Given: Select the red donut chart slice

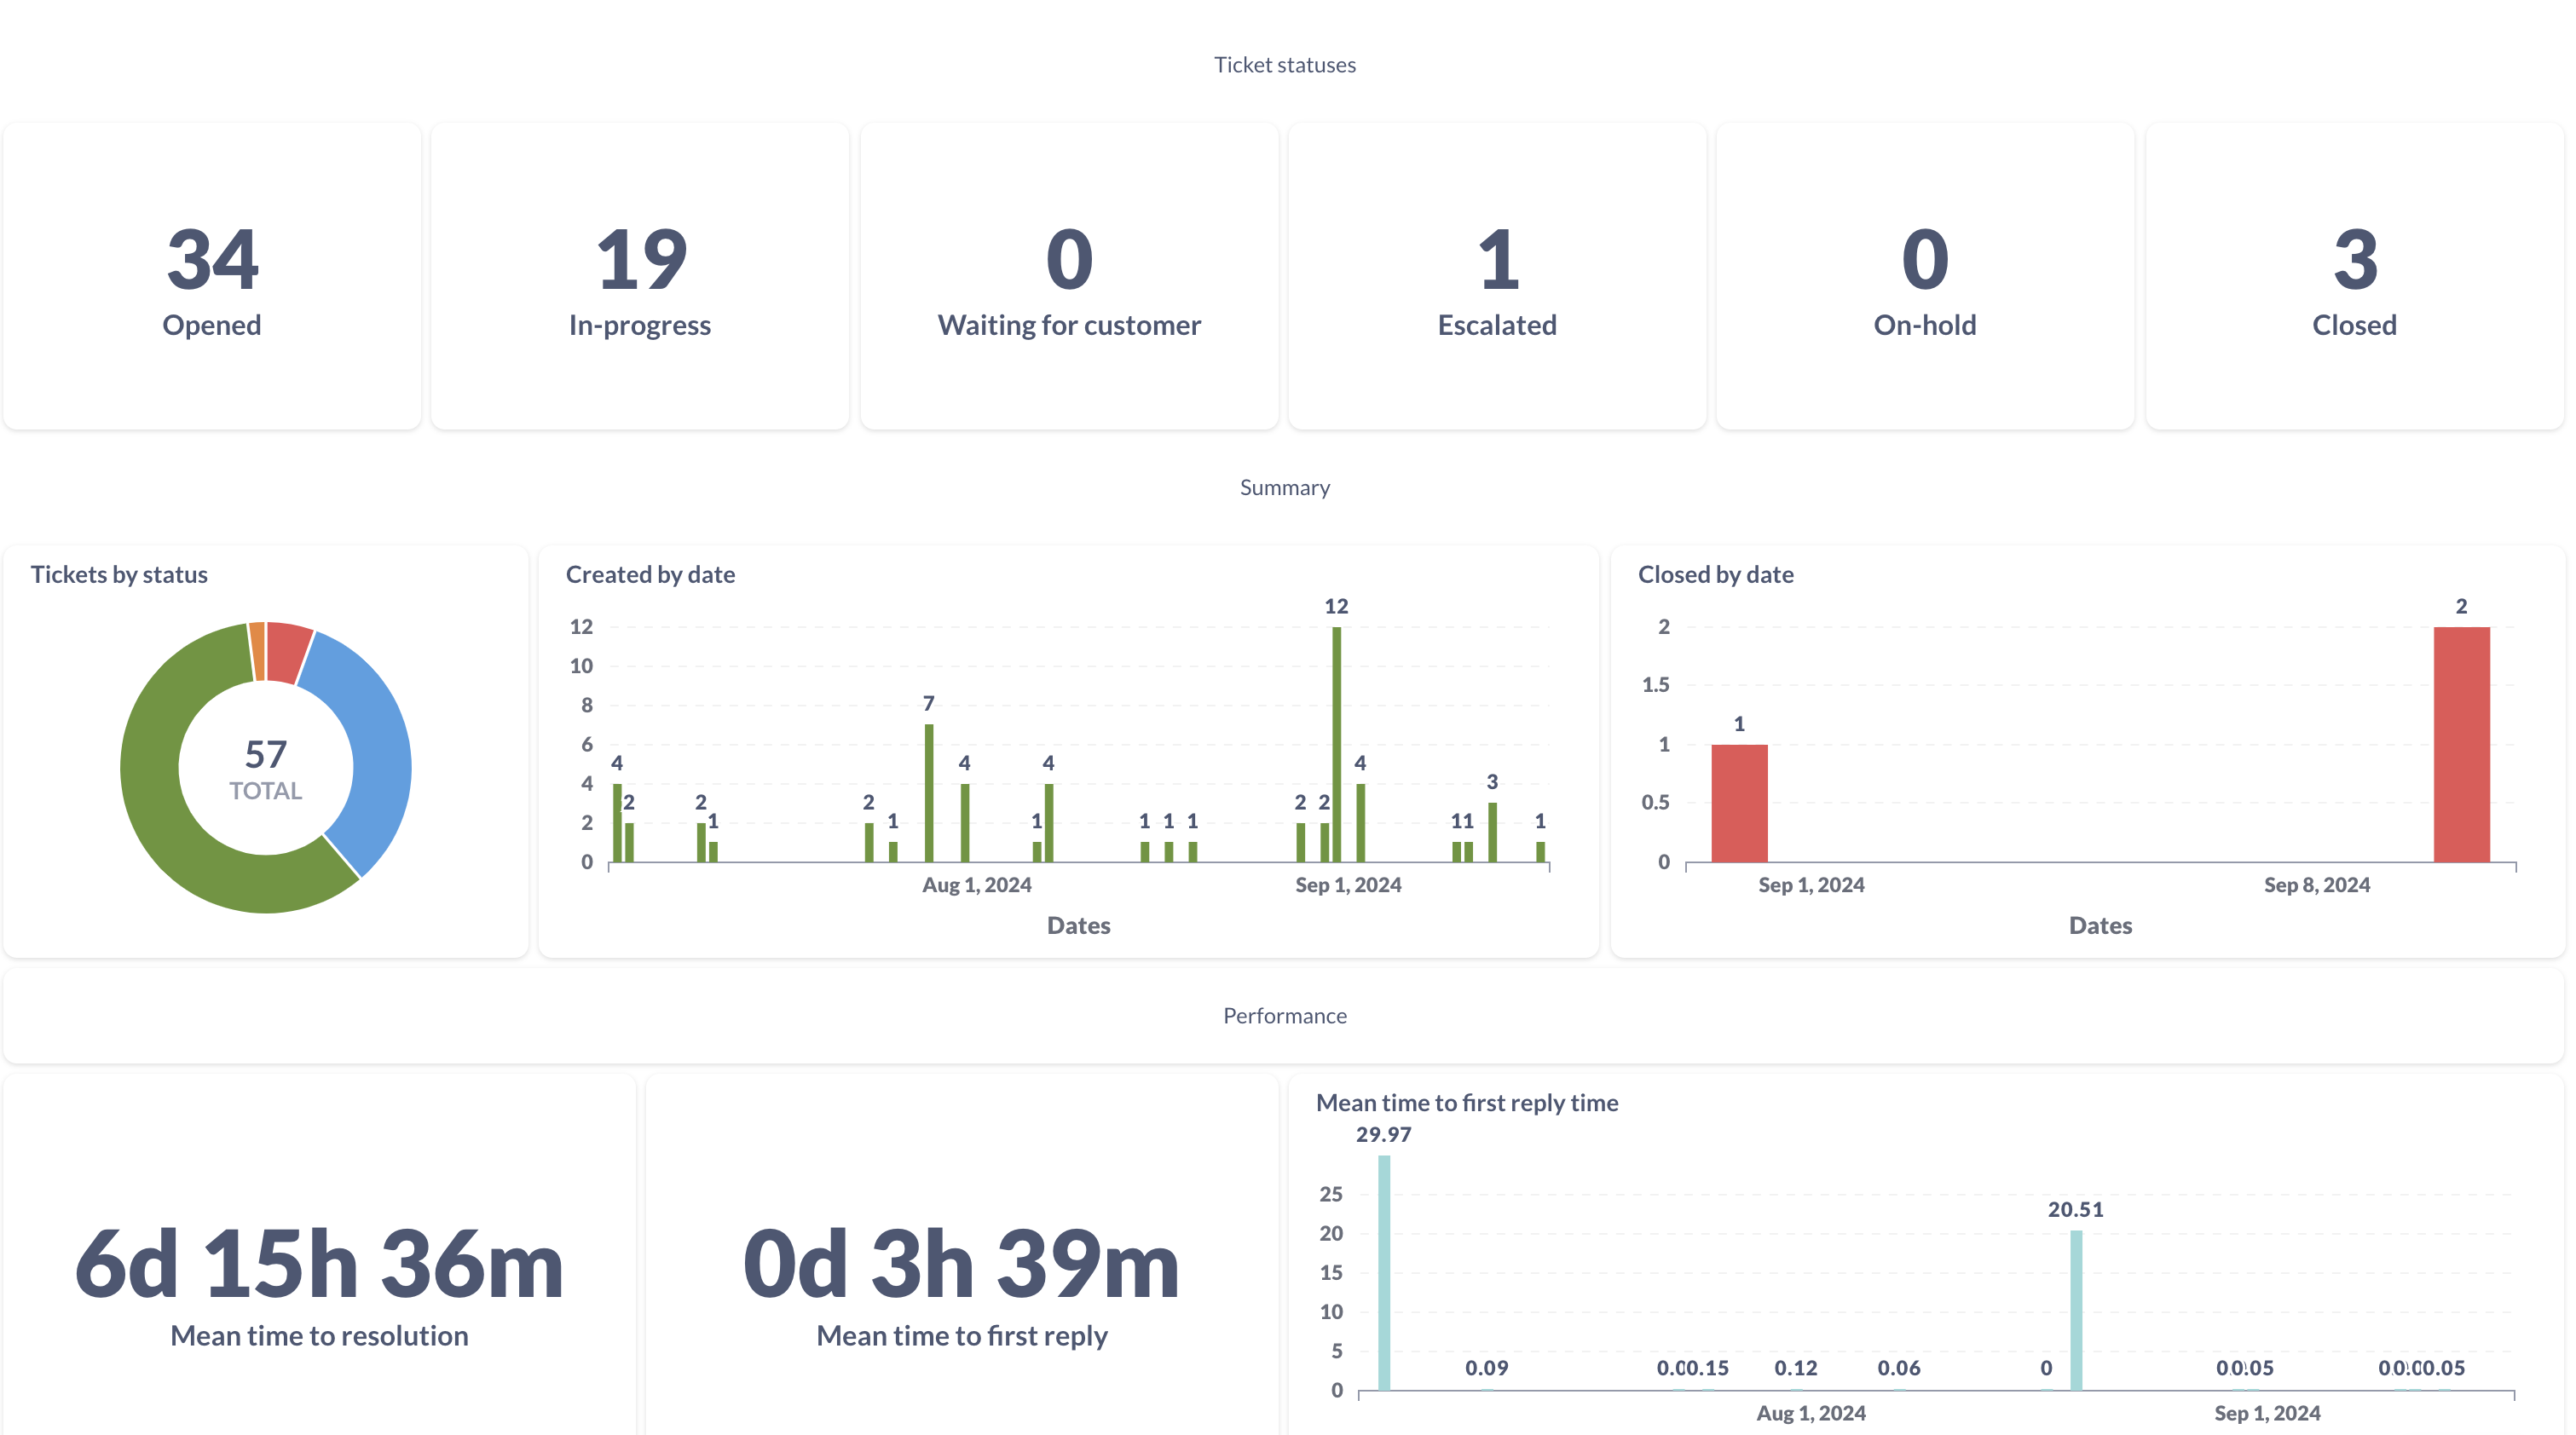Looking at the screenshot, I should [288, 652].
